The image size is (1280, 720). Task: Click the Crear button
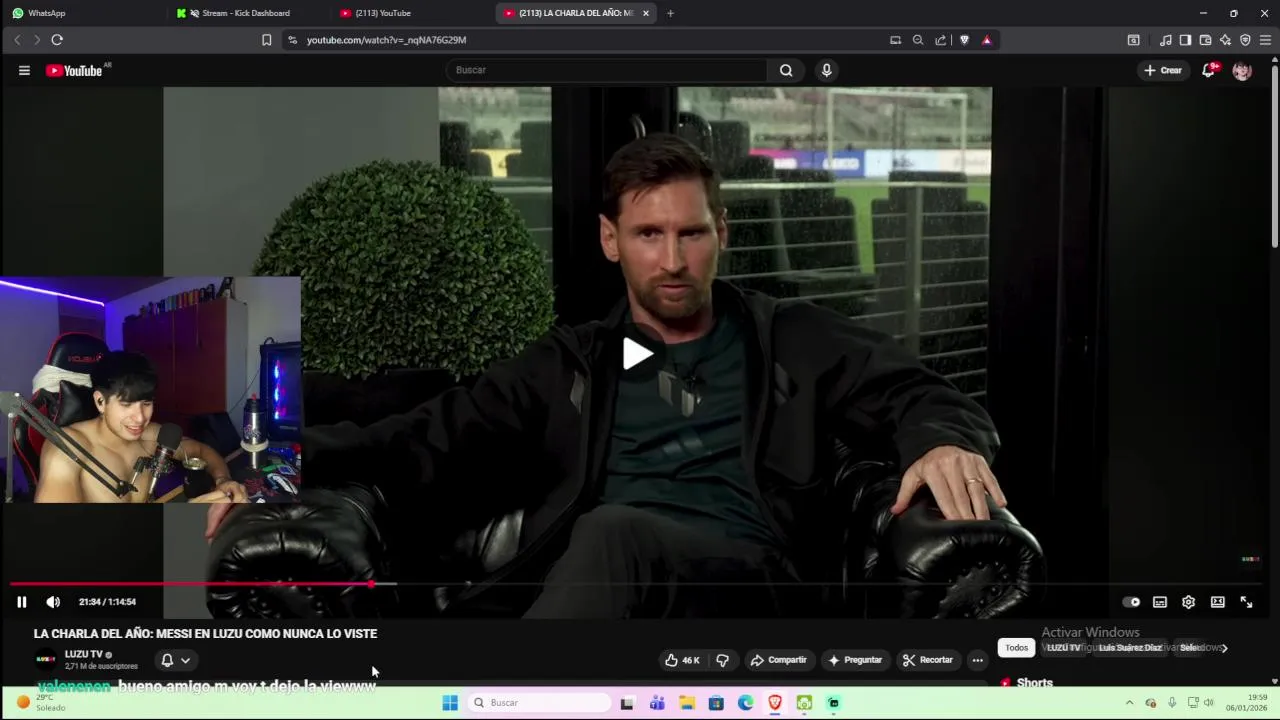click(x=1163, y=70)
